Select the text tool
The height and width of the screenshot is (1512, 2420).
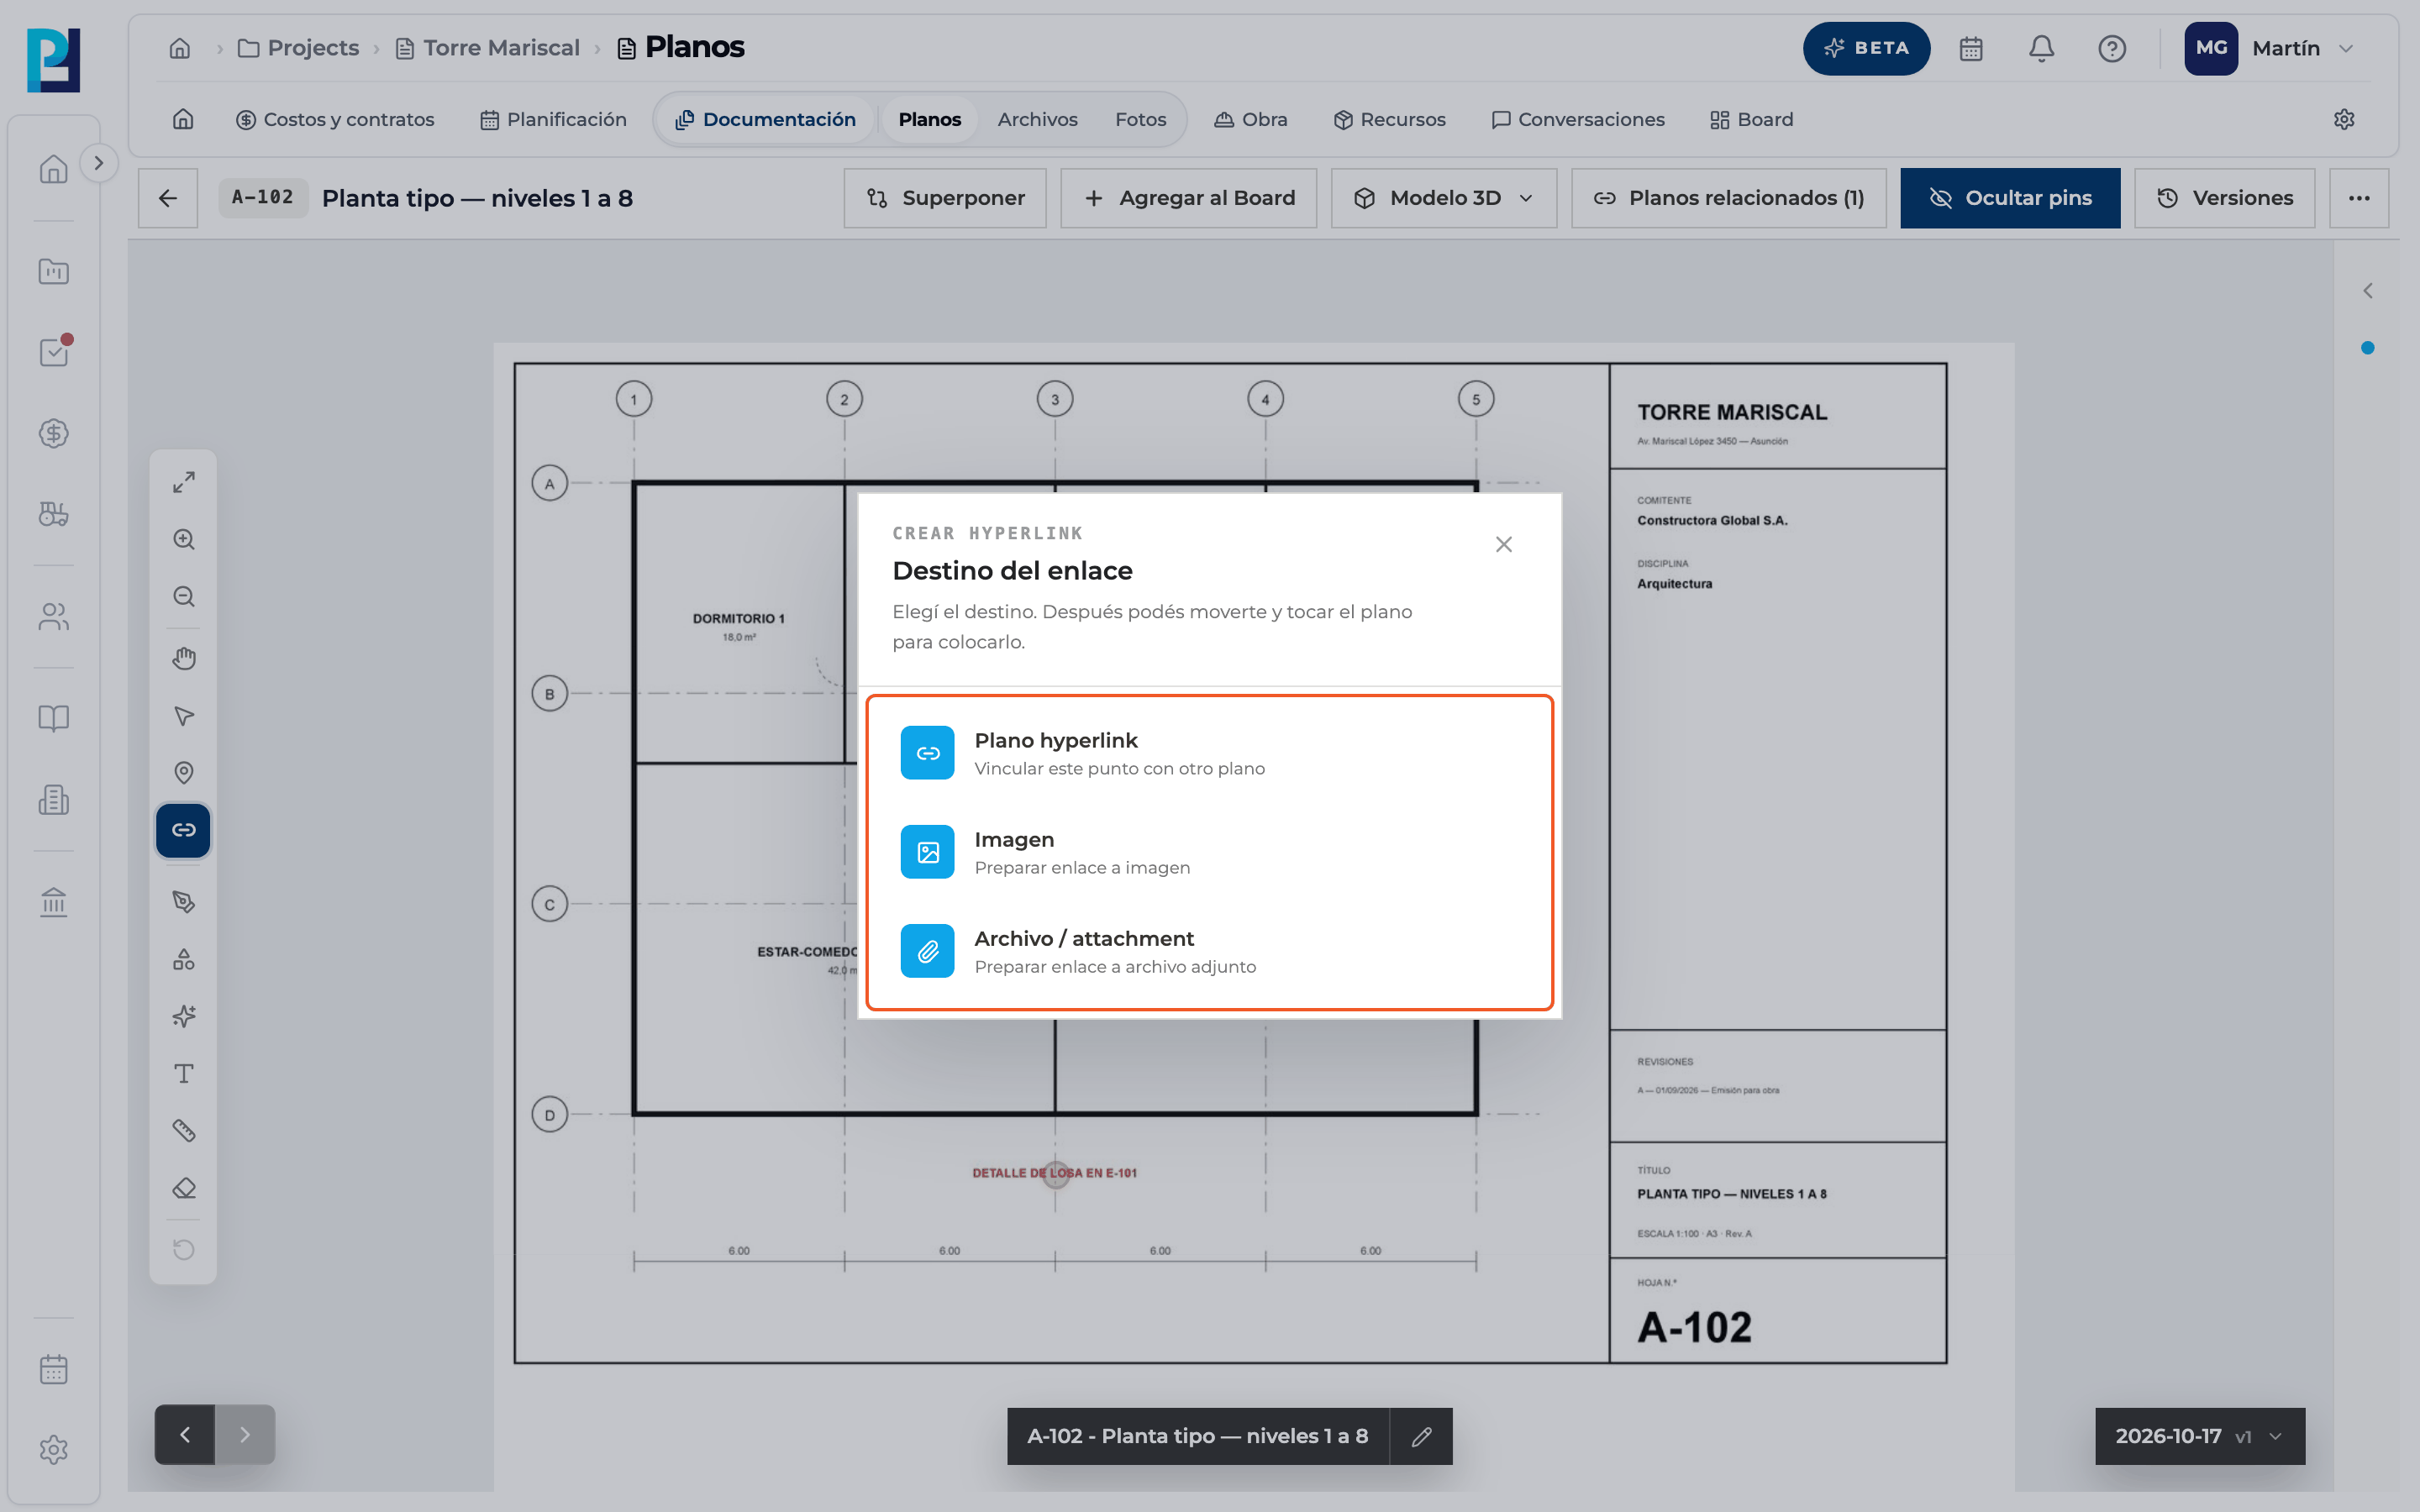click(x=183, y=1074)
